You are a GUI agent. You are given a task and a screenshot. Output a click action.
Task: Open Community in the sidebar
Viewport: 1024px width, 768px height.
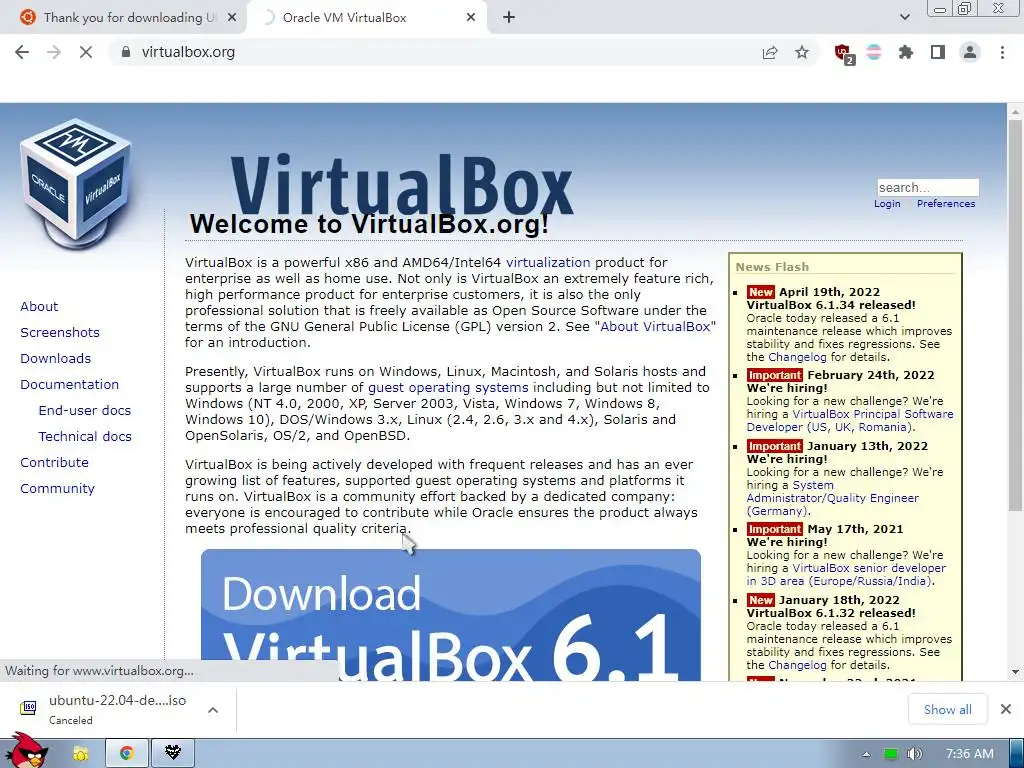pos(57,488)
